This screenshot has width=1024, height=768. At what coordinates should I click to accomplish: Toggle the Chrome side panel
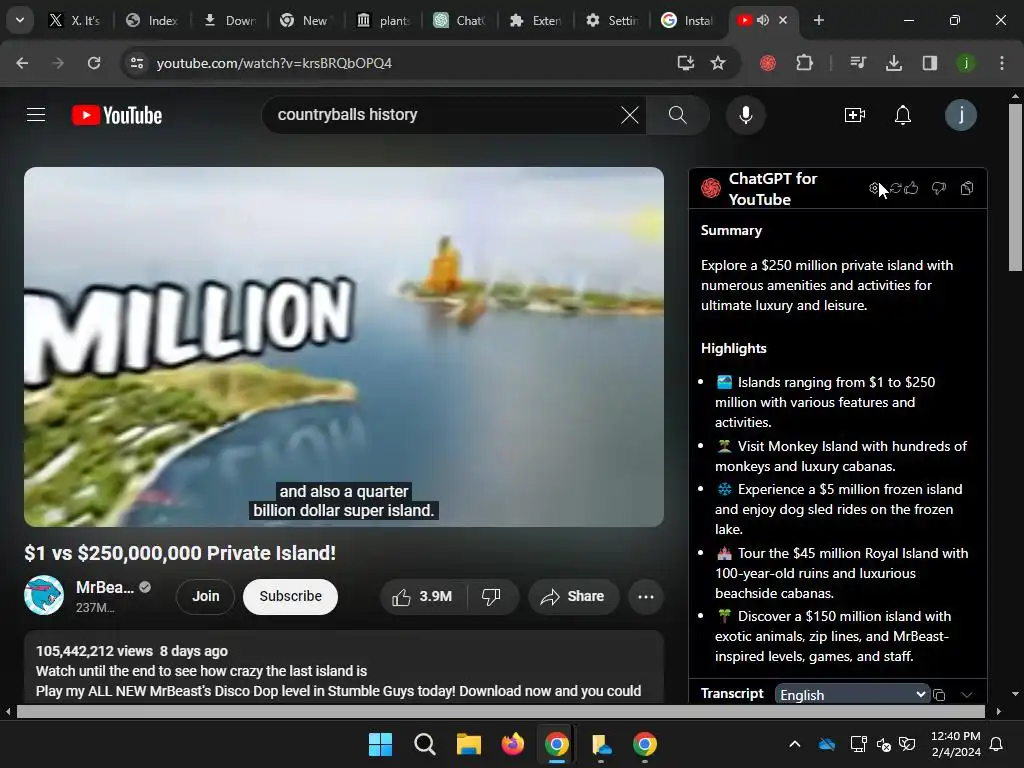point(929,63)
